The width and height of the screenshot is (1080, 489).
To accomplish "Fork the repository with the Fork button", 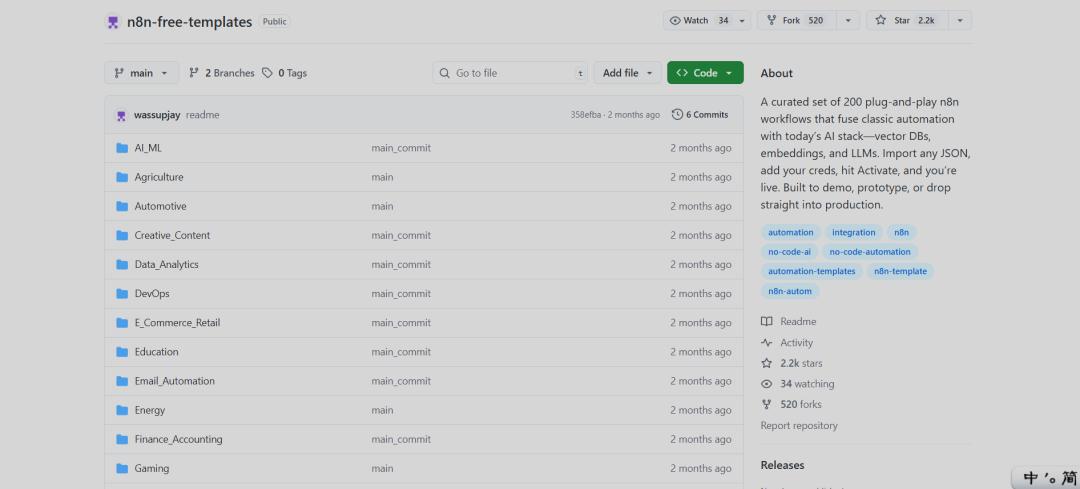I will pos(797,21).
